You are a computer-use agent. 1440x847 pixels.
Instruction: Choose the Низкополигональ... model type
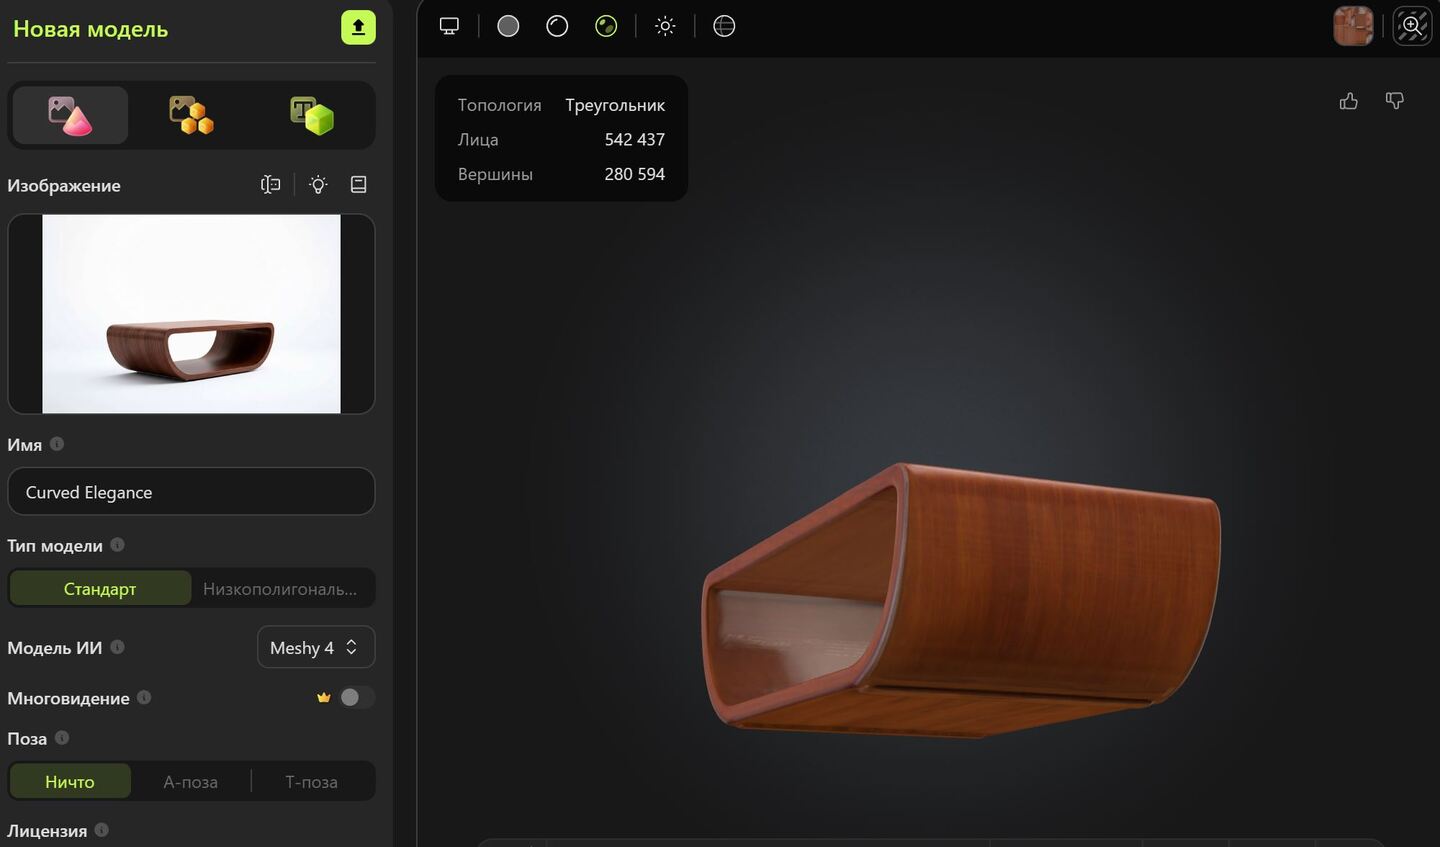(x=280, y=588)
